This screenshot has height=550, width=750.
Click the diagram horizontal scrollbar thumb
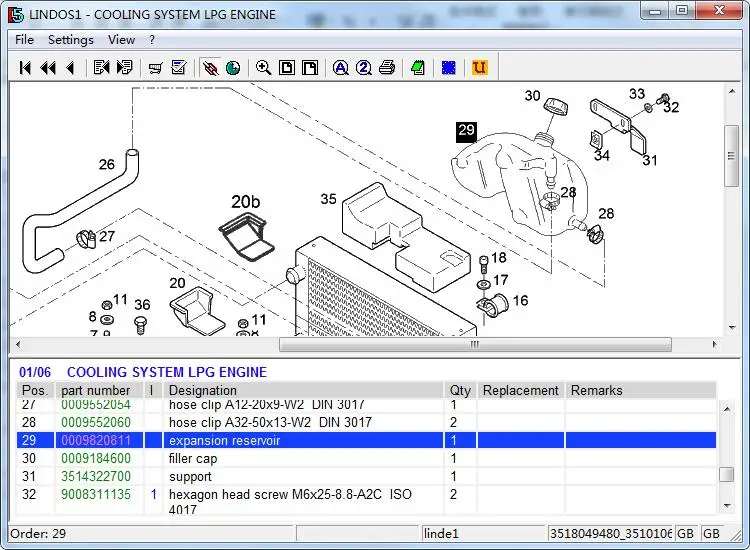coord(475,344)
